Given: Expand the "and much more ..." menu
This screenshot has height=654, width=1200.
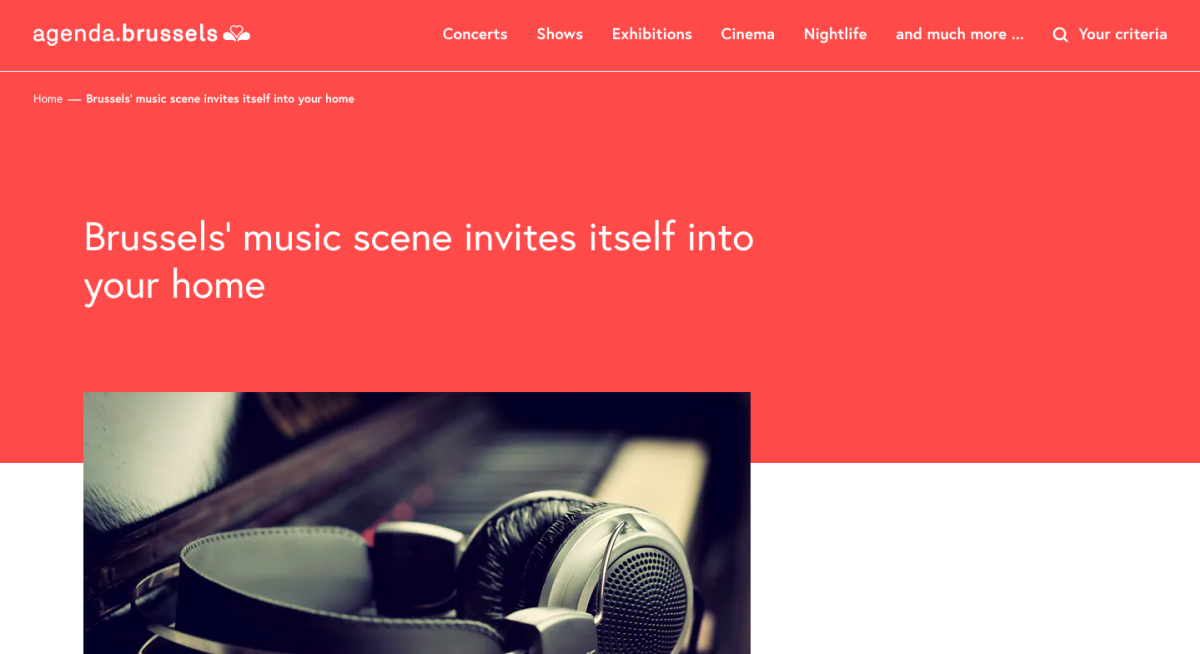Looking at the screenshot, I should [x=960, y=34].
